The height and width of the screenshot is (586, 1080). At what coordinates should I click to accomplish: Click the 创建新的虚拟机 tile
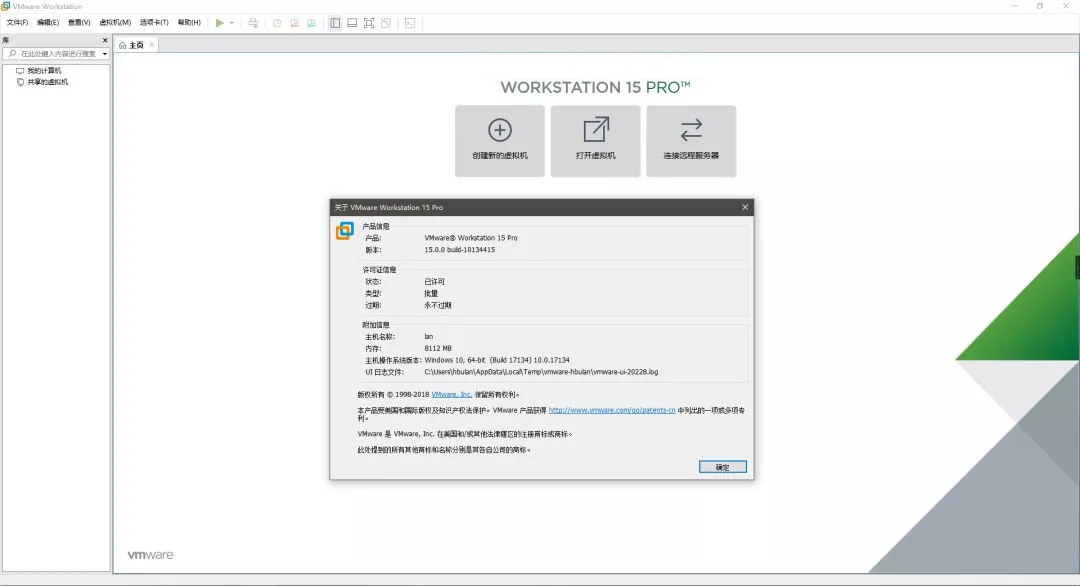click(500, 141)
